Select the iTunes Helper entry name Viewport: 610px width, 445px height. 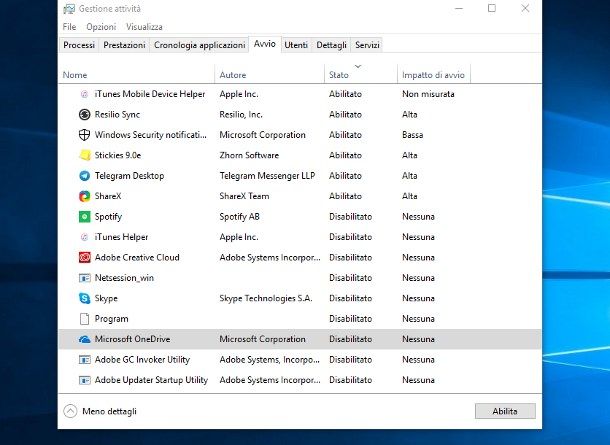click(x=121, y=237)
